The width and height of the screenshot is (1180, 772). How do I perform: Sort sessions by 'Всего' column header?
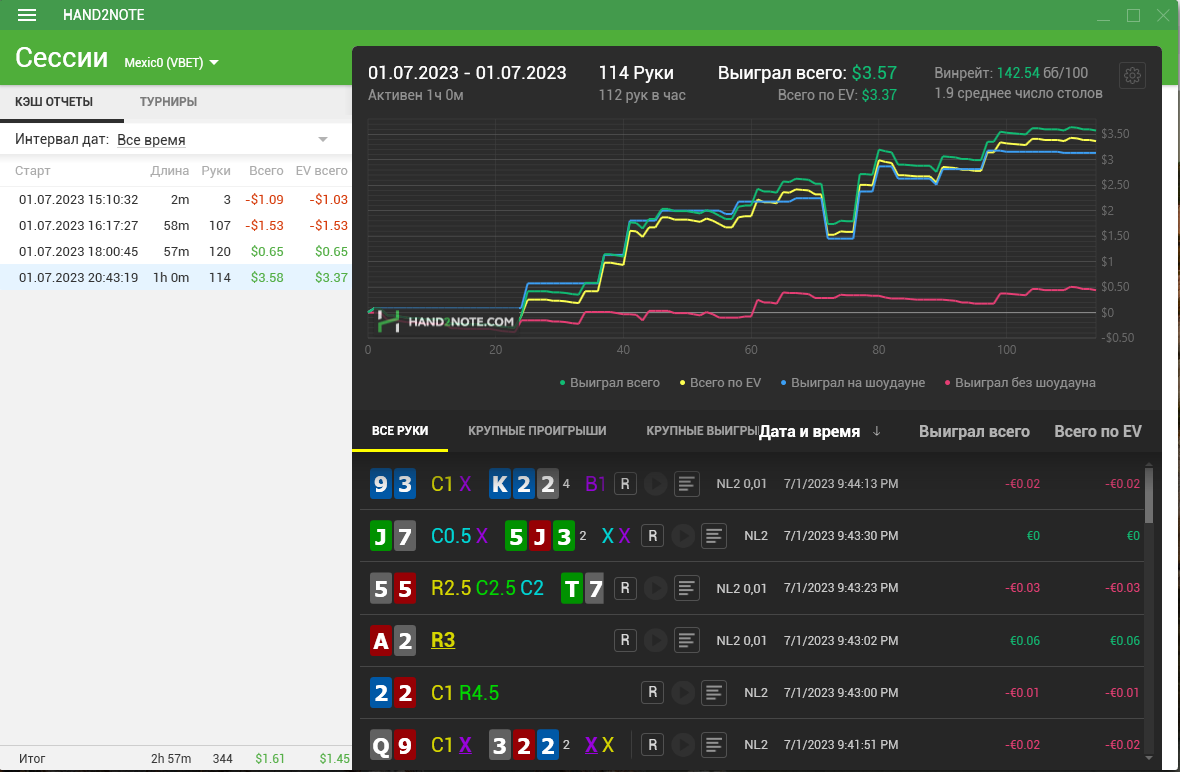pos(266,171)
